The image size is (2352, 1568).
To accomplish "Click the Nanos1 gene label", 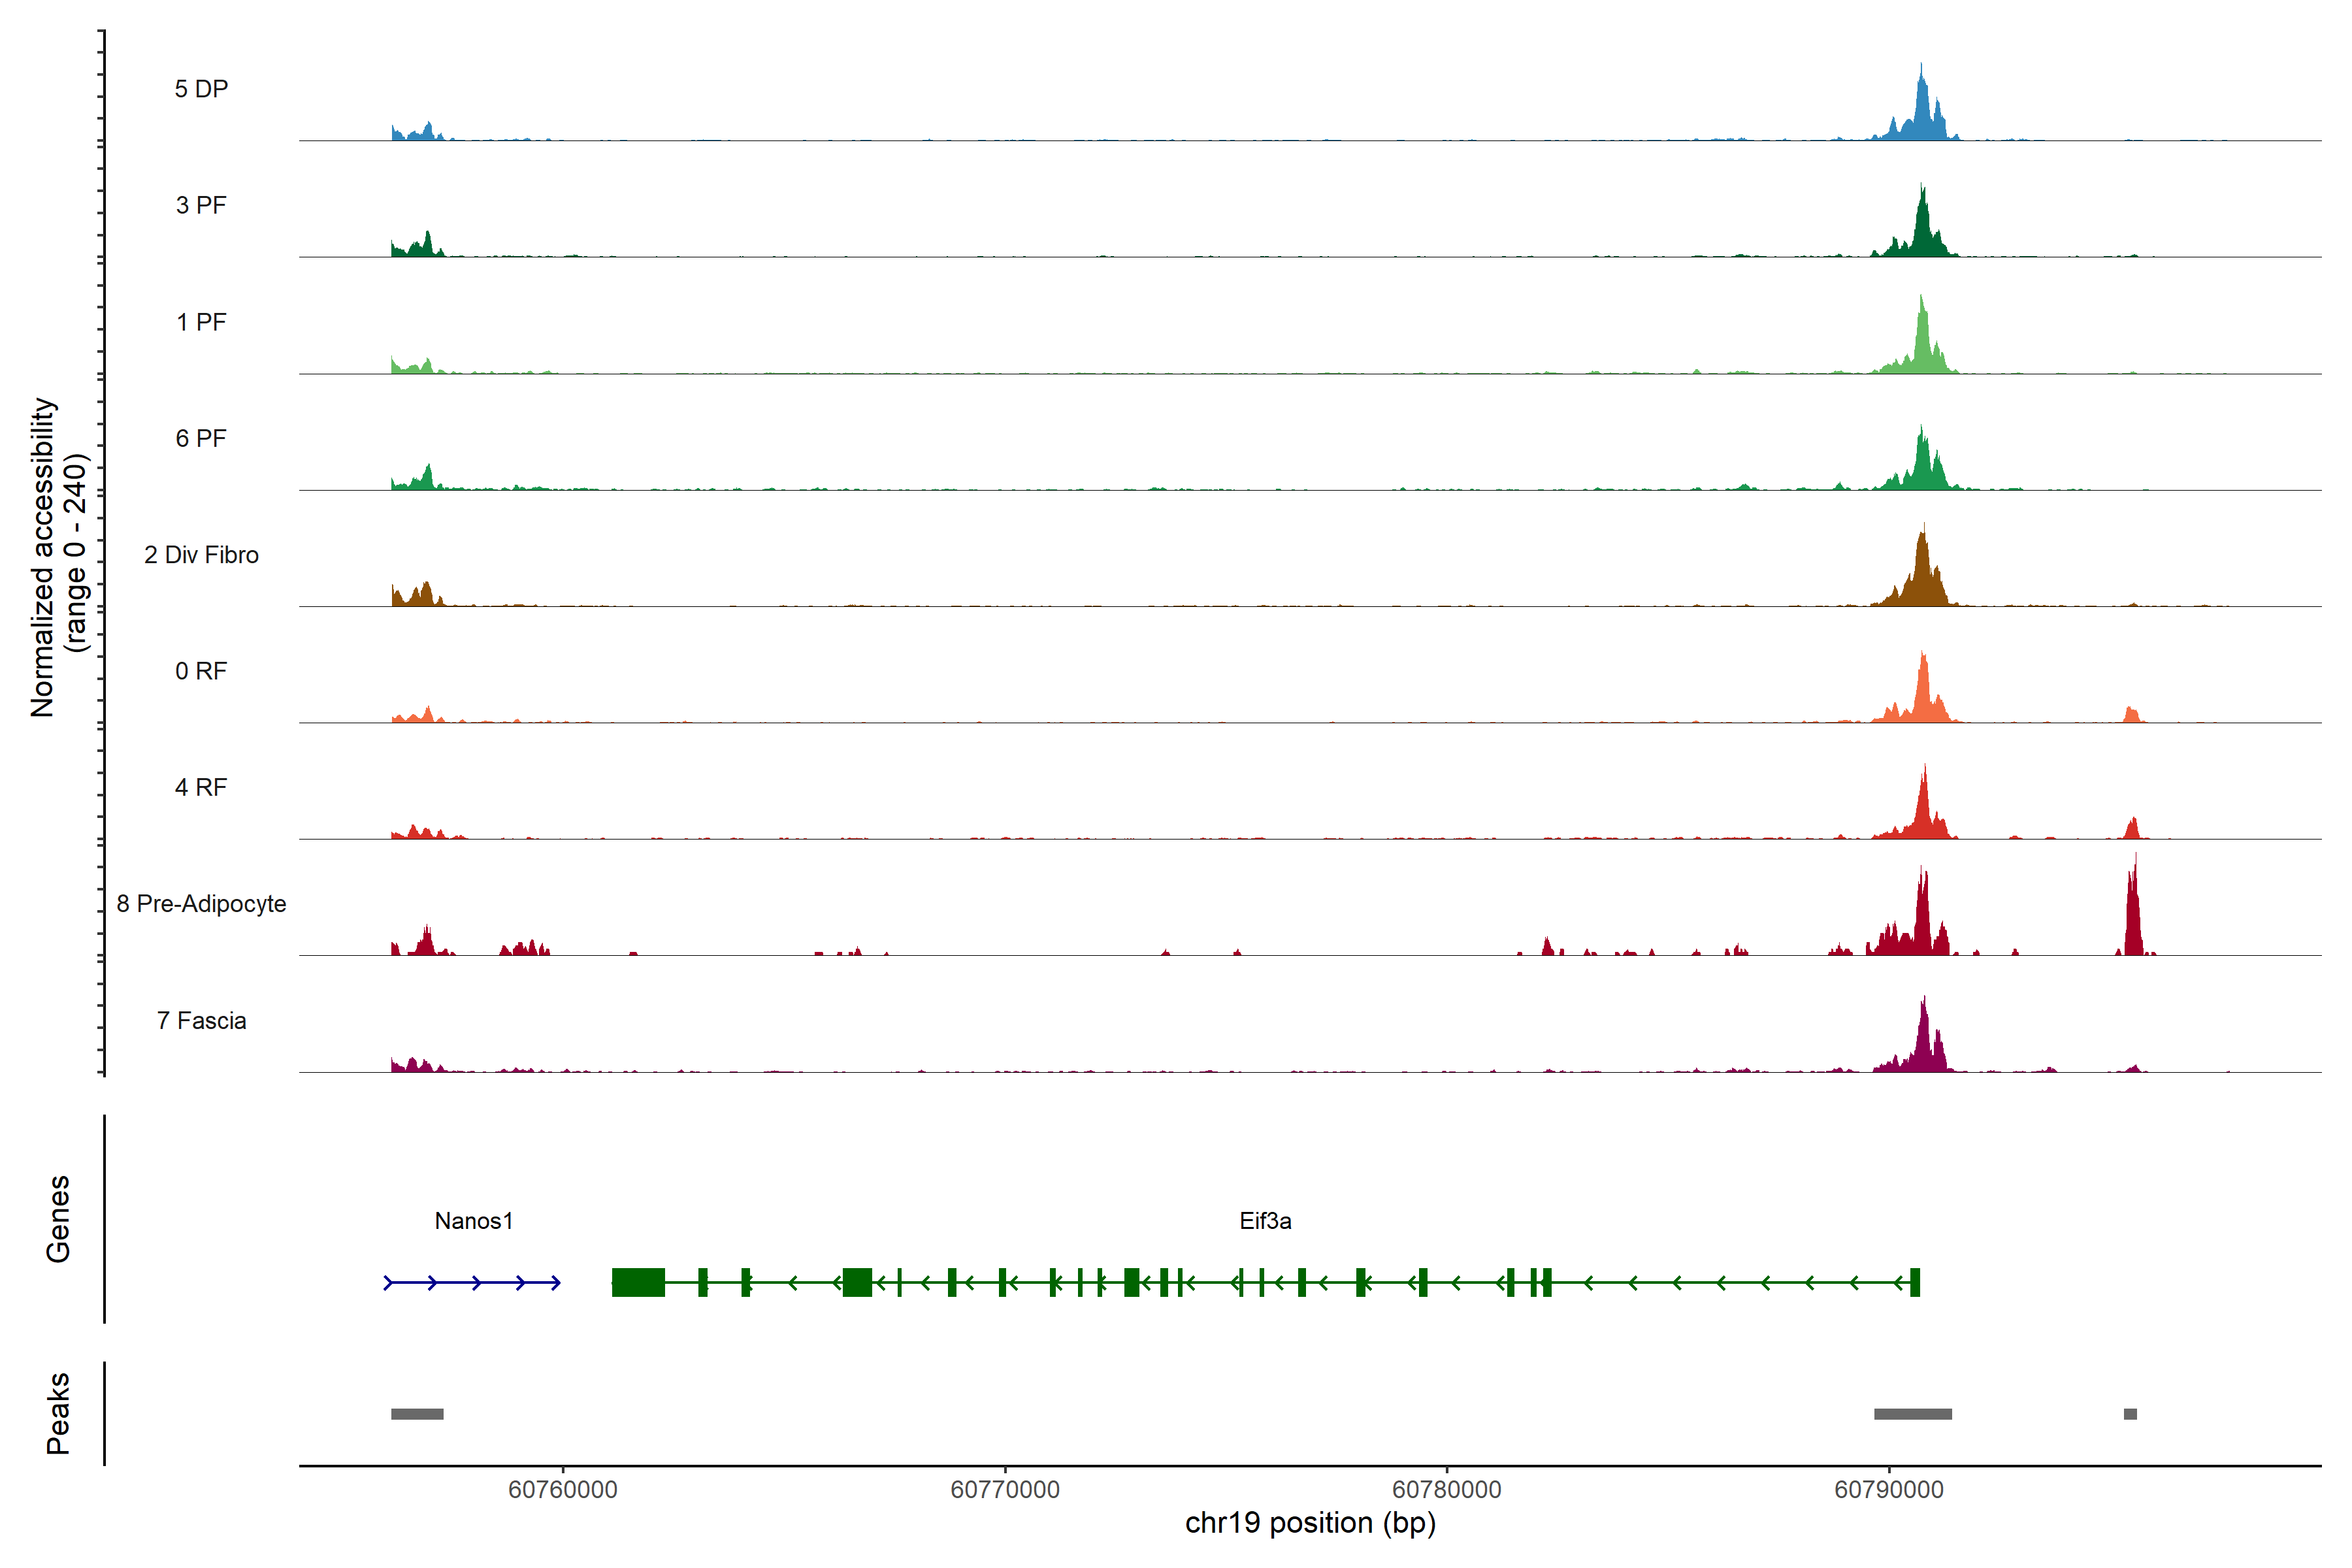I will 473,1220.
